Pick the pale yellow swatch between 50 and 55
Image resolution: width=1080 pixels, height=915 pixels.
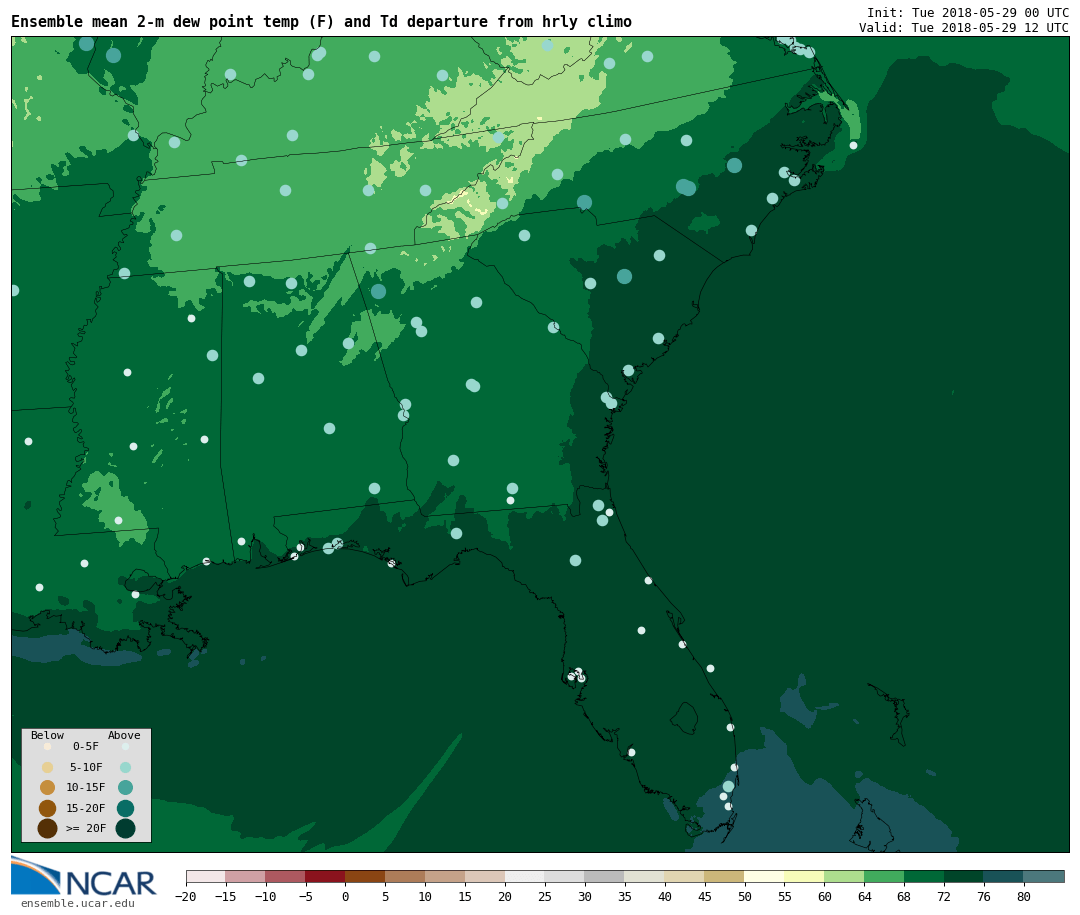point(764,876)
